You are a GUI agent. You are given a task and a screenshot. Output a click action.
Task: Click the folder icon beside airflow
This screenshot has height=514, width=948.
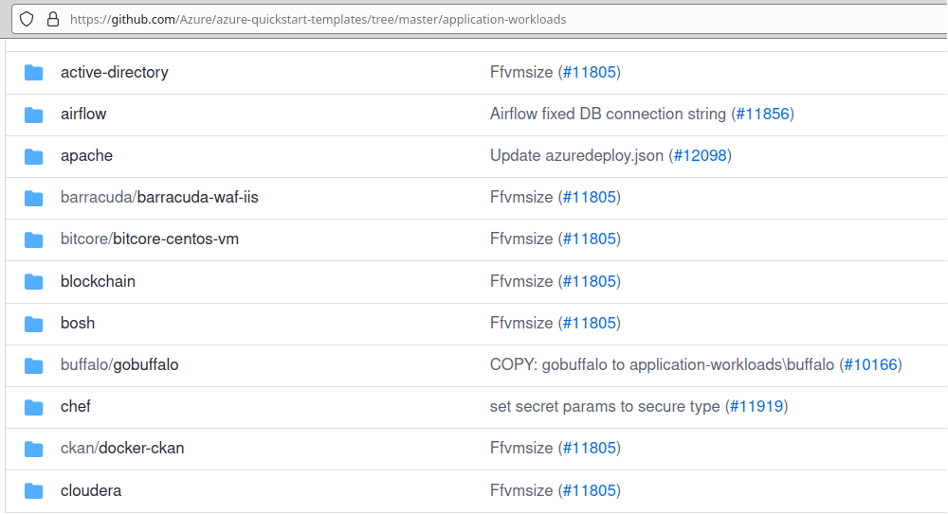pos(34,114)
